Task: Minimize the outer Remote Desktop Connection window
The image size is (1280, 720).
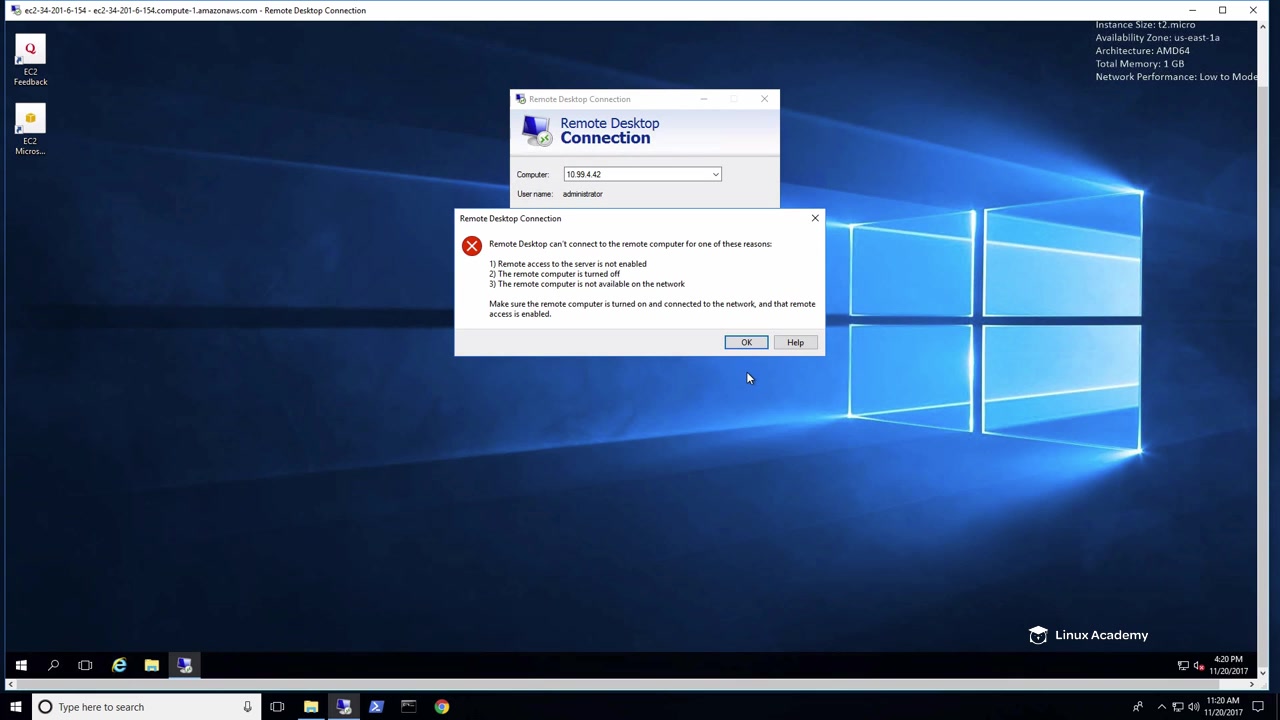Action: [x=1192, y=10]
